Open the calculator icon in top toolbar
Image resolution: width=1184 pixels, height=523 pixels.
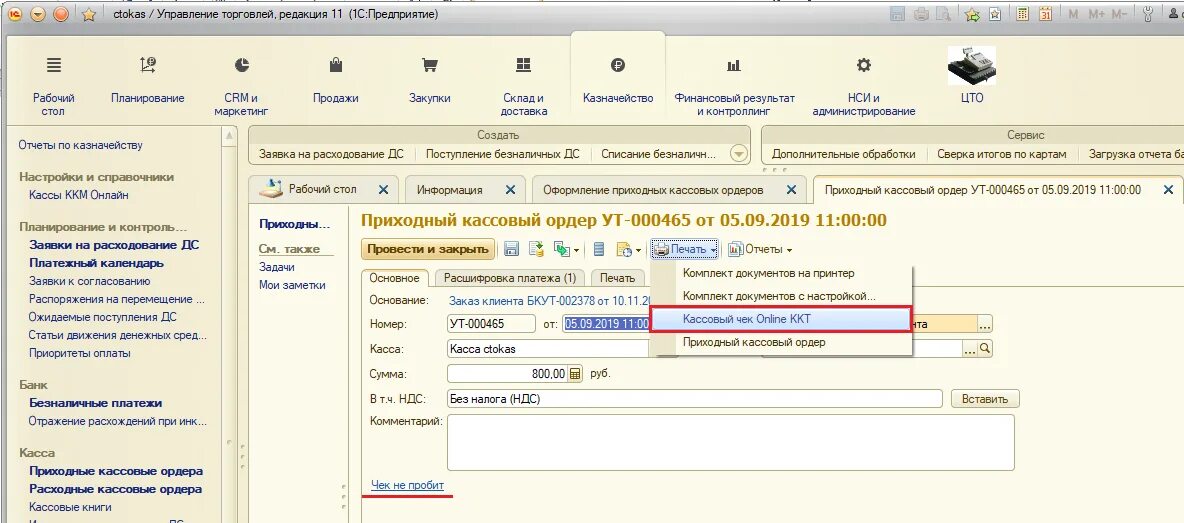[1022, 14]
